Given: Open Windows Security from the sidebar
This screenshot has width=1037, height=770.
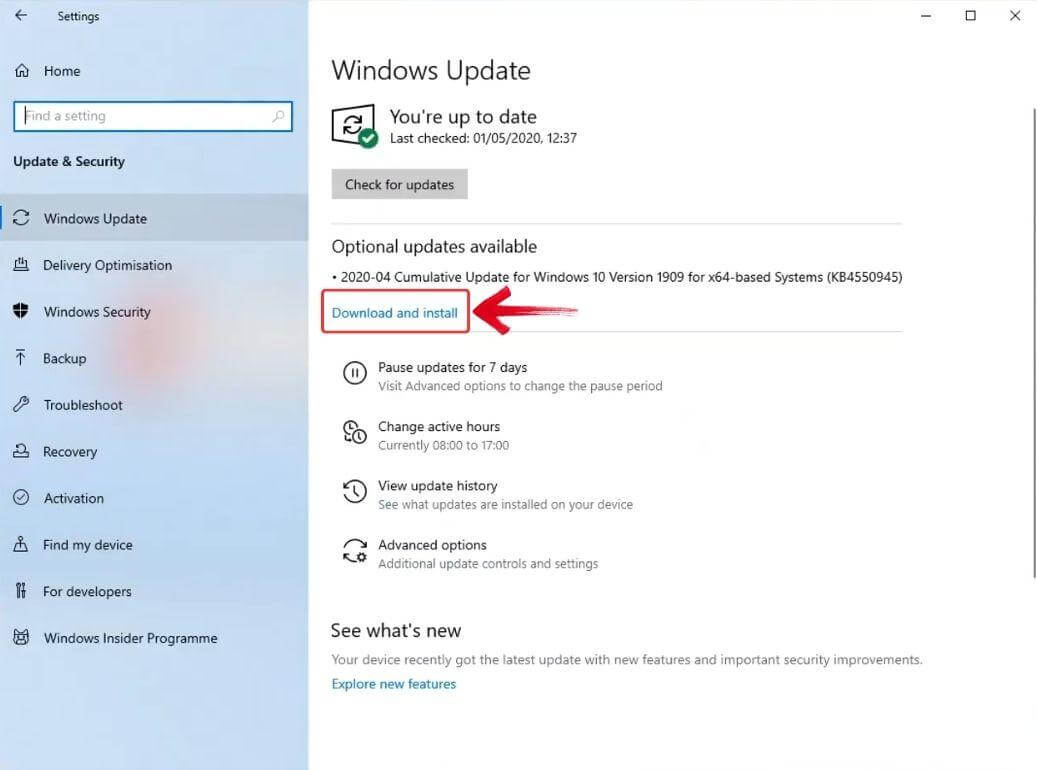Looking at the screenshot, I should coord(23,311).
